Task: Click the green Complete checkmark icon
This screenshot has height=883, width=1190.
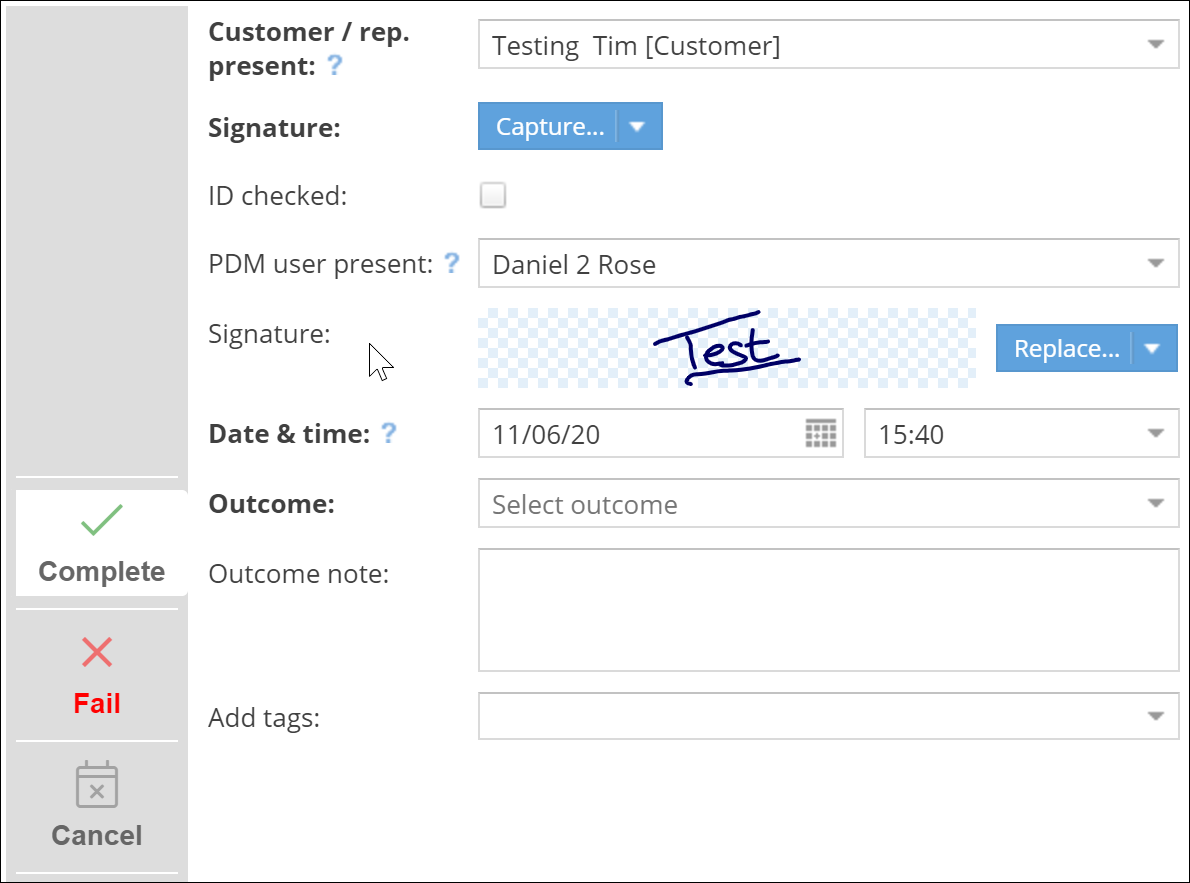Action: coord(101,521)
